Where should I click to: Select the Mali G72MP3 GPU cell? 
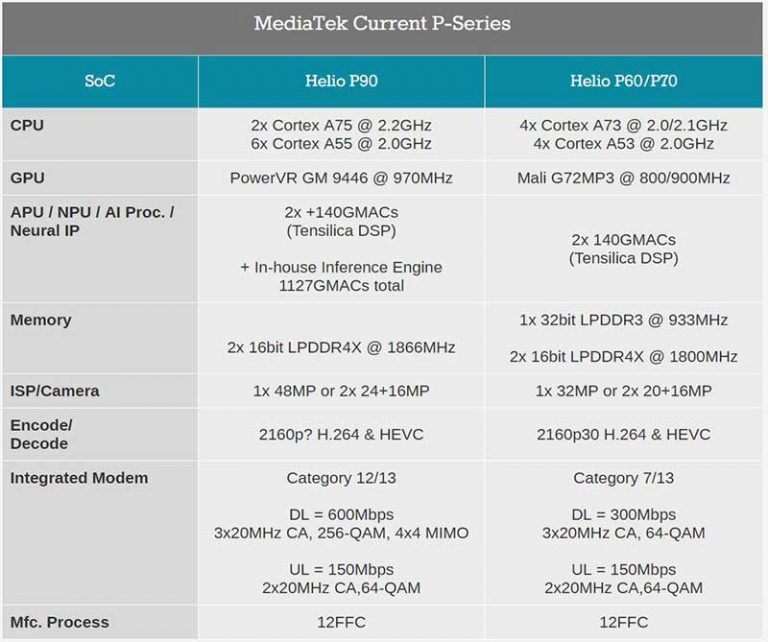623,178
